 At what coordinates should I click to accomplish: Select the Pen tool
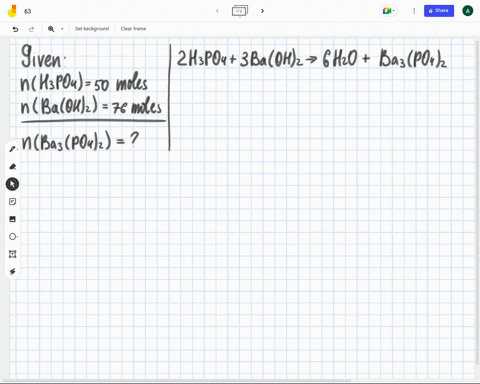tap(12, 149)
